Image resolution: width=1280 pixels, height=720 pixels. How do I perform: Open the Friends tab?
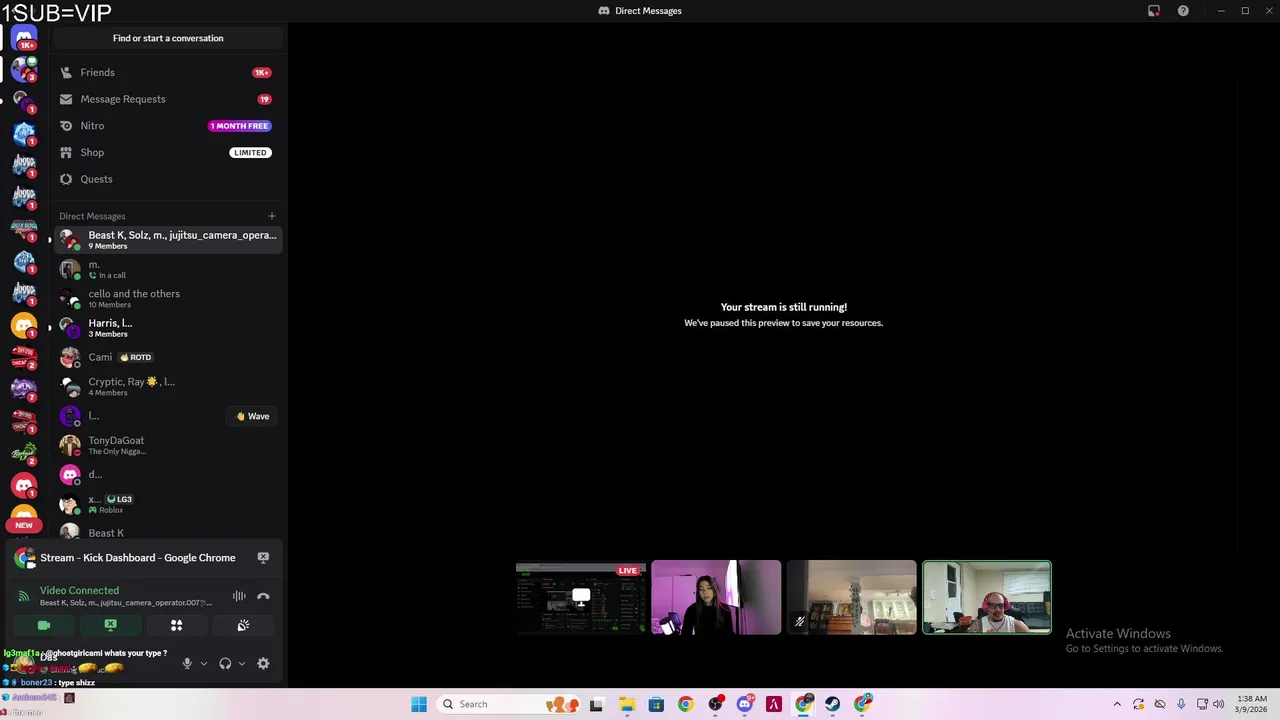point(167,72)
